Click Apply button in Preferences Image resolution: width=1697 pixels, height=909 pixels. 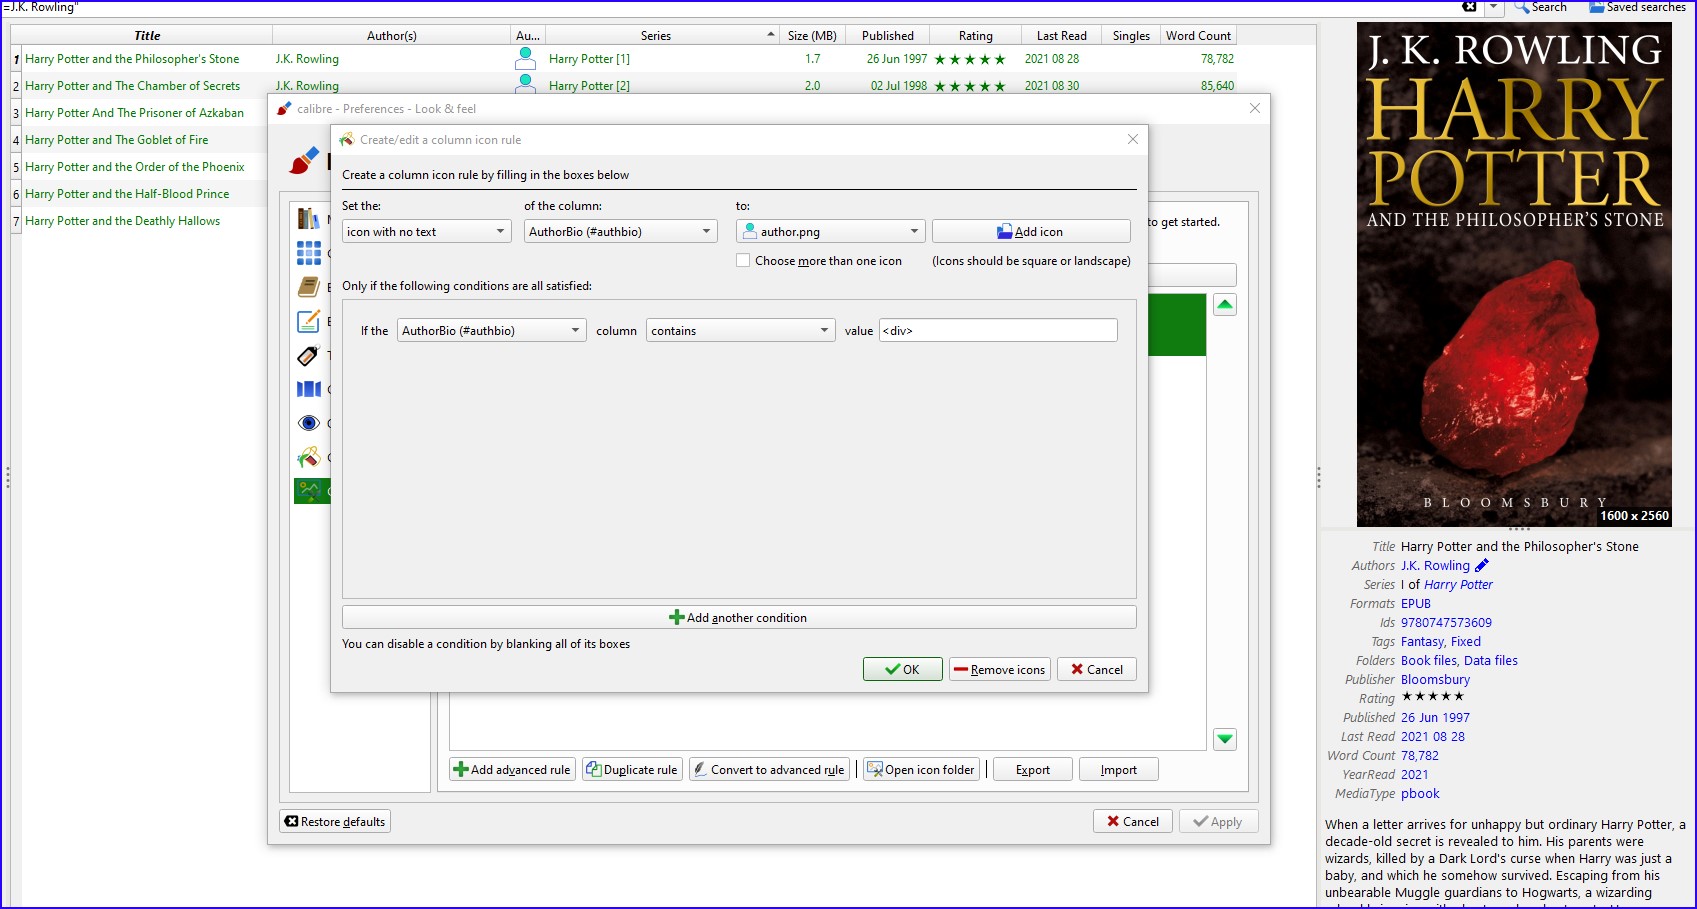(1219, 822)
